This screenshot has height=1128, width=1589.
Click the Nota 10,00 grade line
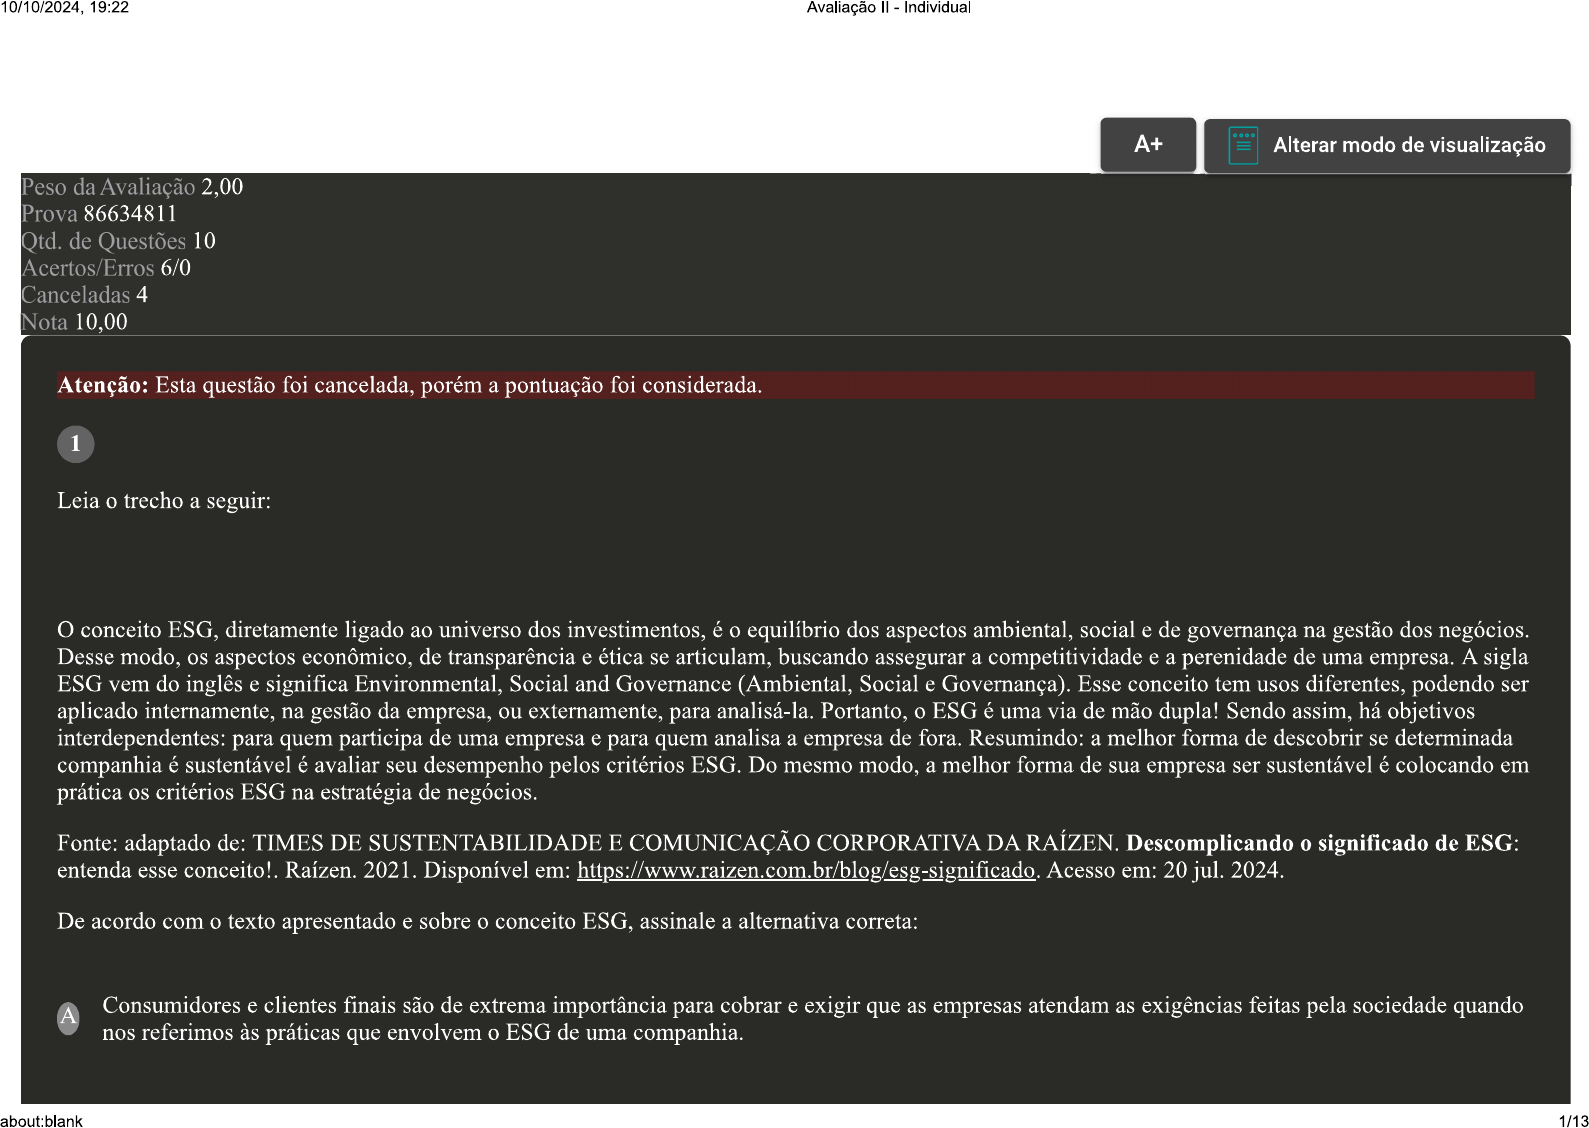click(74, 322)
